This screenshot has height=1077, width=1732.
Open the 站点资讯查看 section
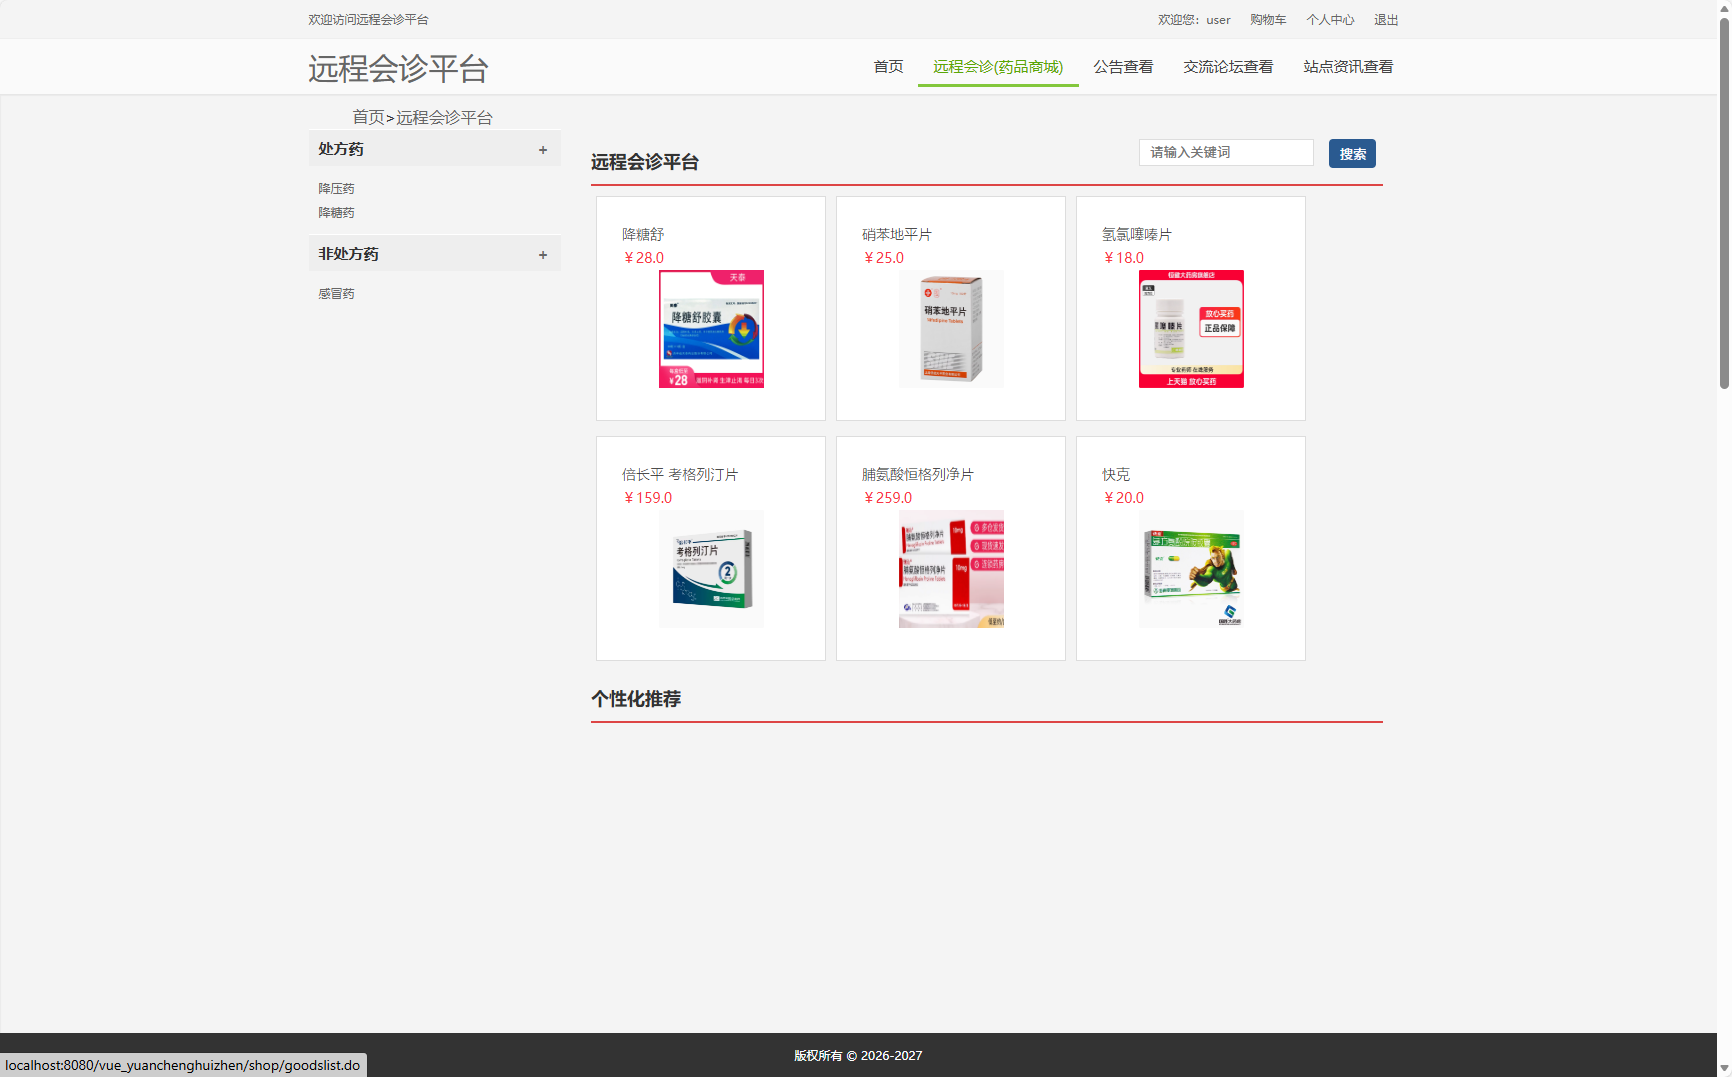(x=1347, y=66)
